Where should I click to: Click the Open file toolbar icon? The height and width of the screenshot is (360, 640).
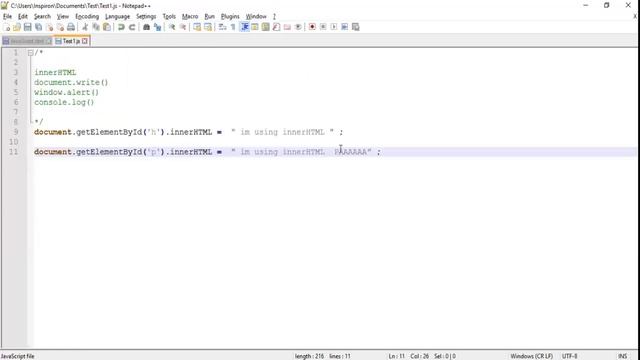[x=17, y=27]
